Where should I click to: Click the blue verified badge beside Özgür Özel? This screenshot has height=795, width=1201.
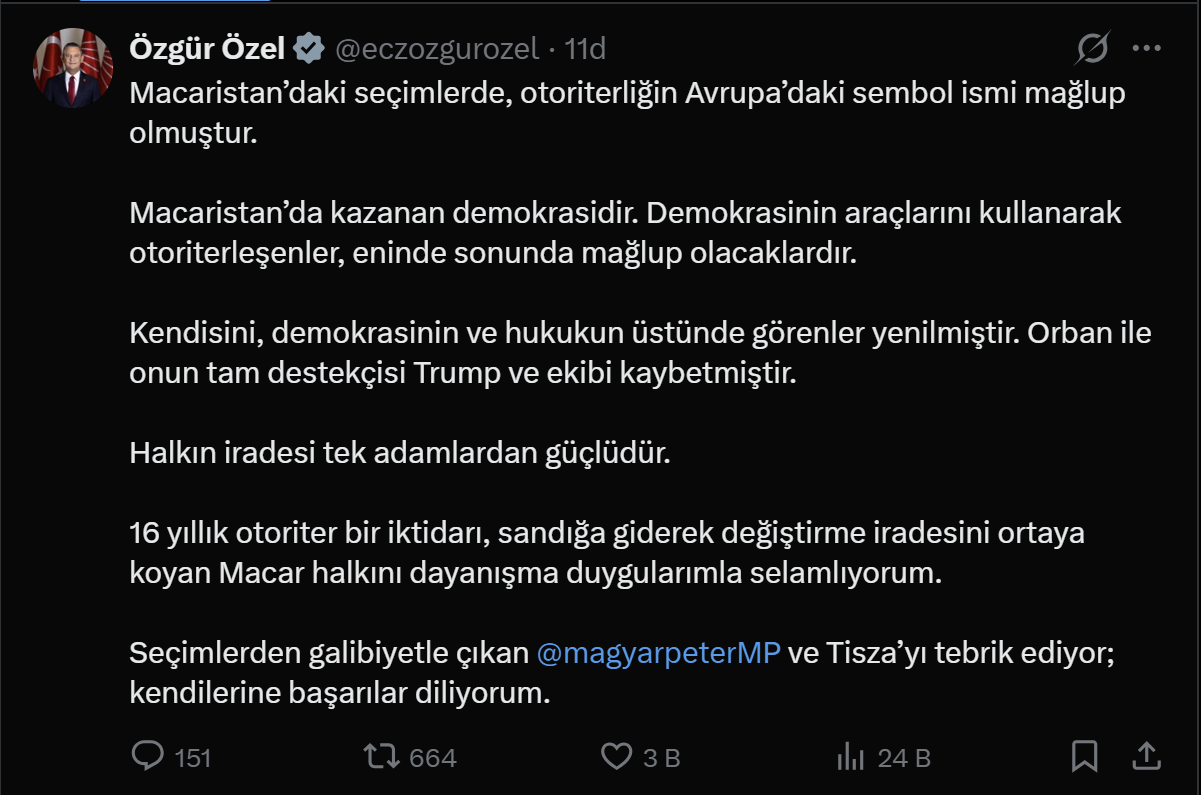pyautogui.click(x=309, y=48)
